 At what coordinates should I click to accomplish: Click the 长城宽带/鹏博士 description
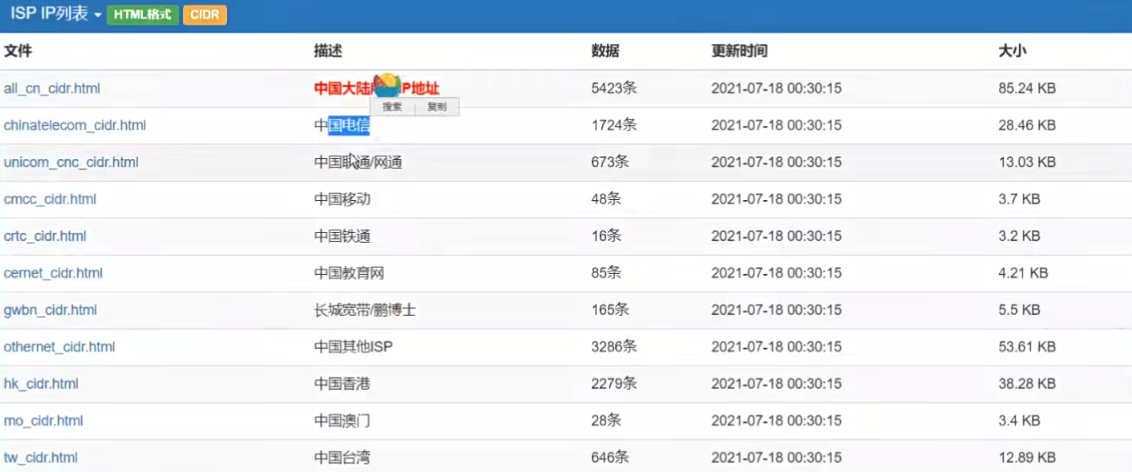click(365, 310)
